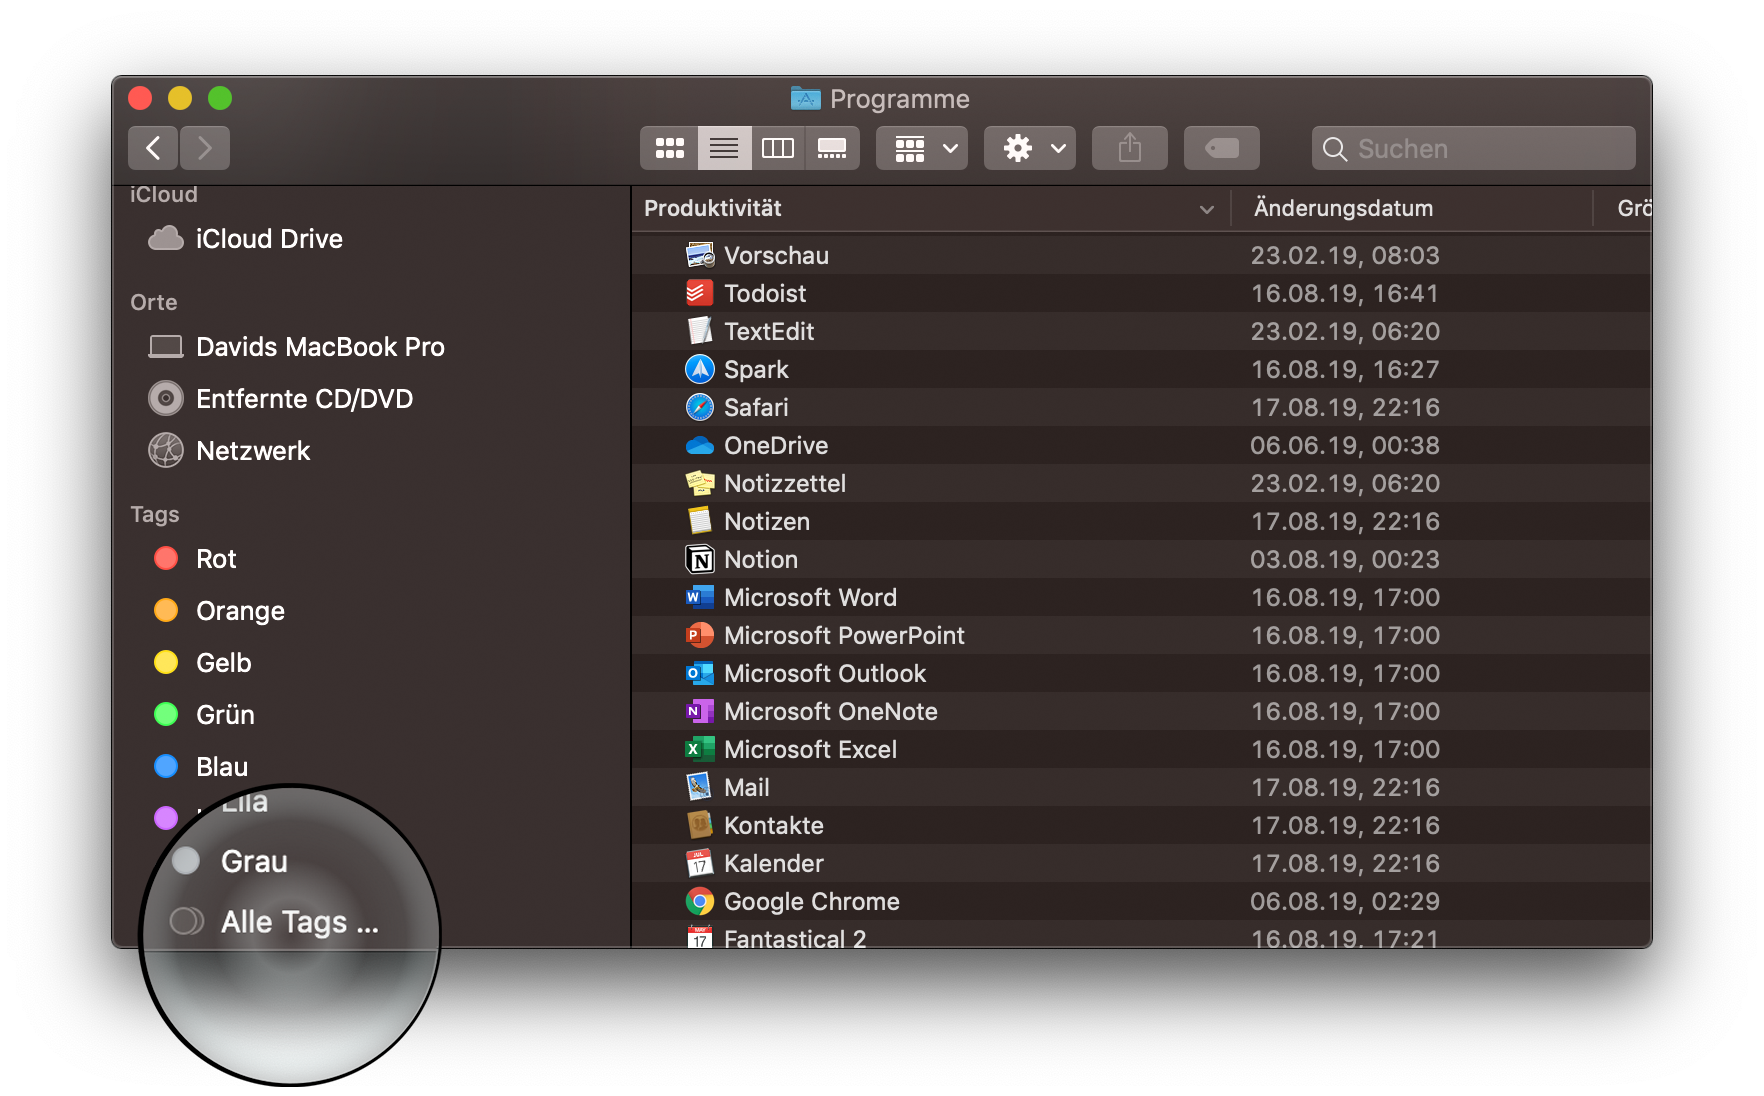Show Alle Tags in sidebar
Screen dimensions: 1764x1096
coord(275,921)
